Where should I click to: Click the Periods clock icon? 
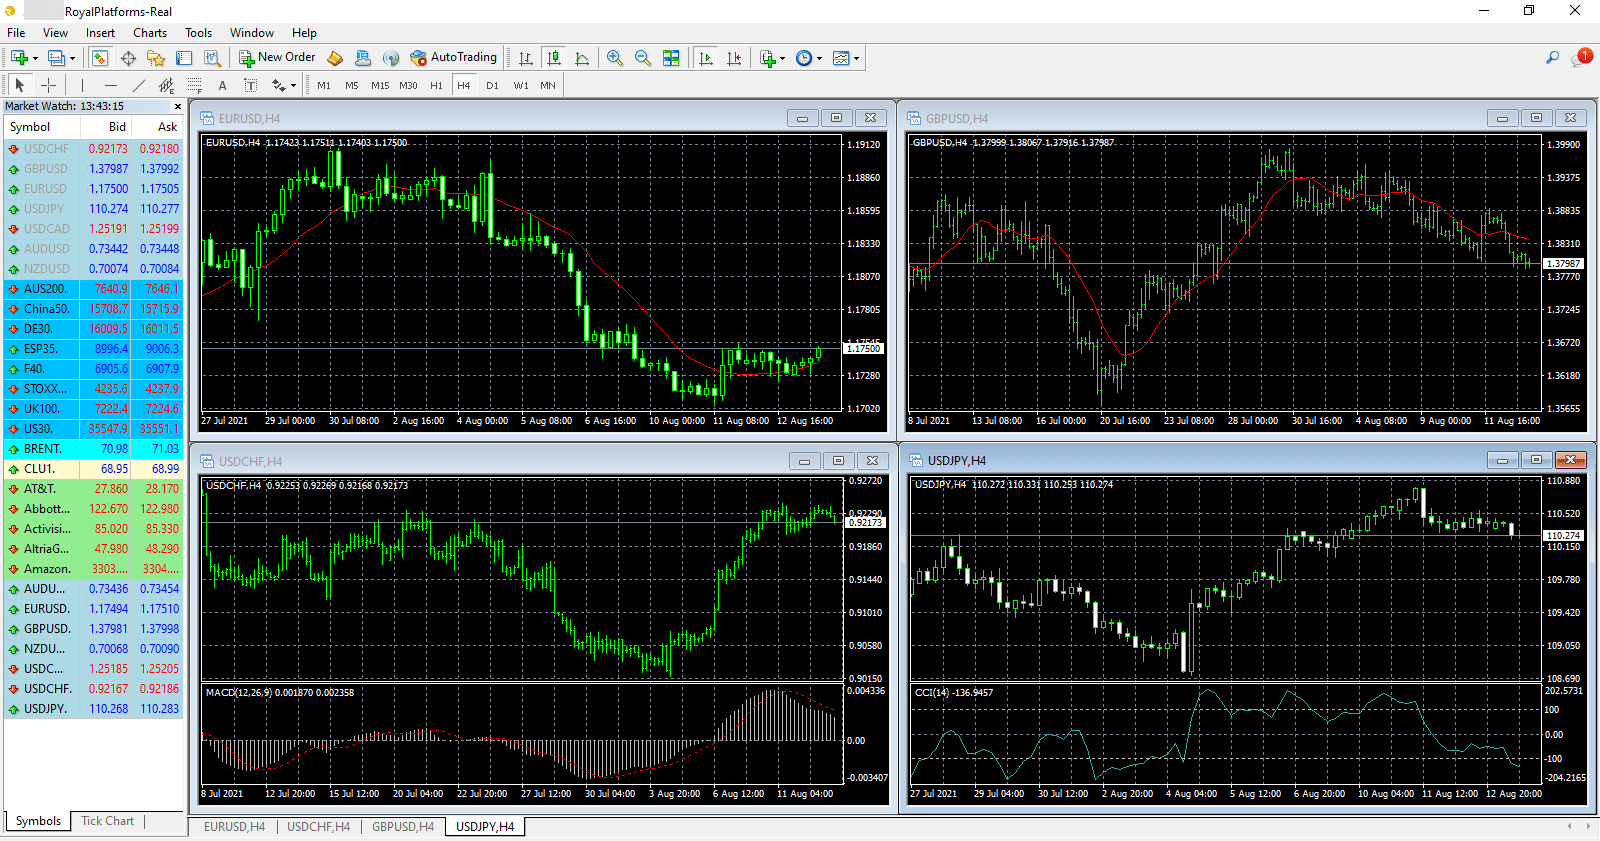pyautogui.click(x=804, y=58)
